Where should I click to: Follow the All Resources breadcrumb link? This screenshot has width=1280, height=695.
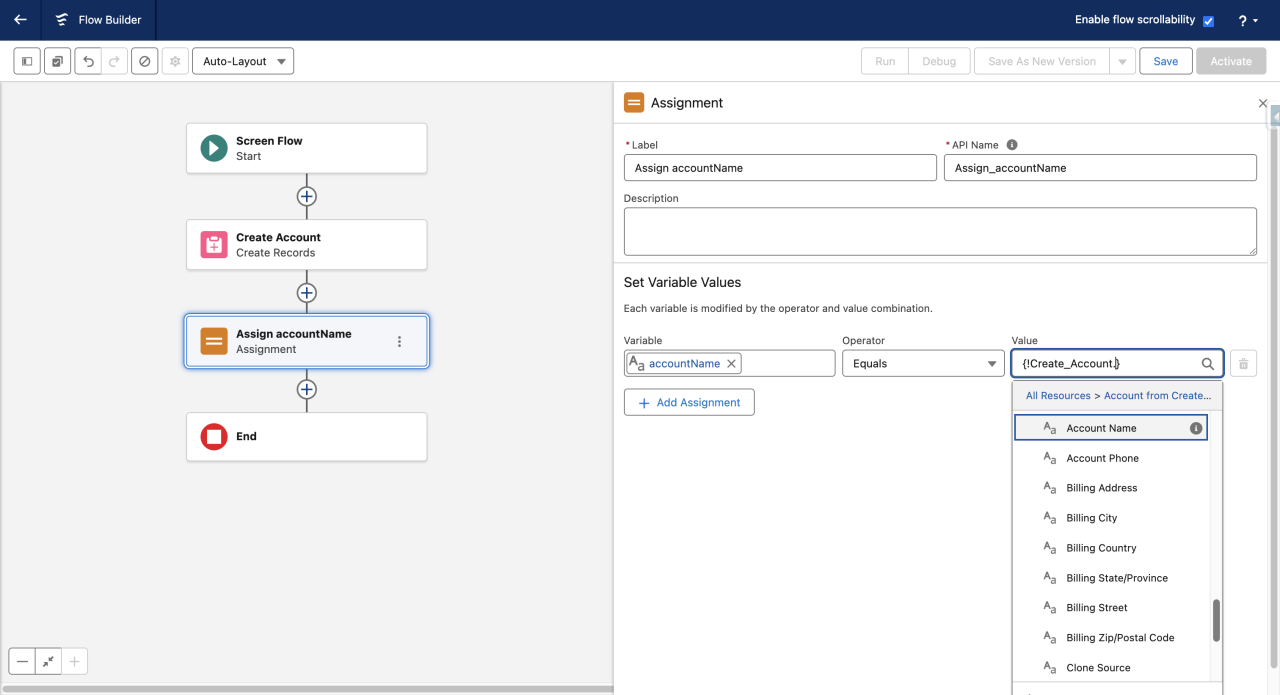click(1059, 395)
